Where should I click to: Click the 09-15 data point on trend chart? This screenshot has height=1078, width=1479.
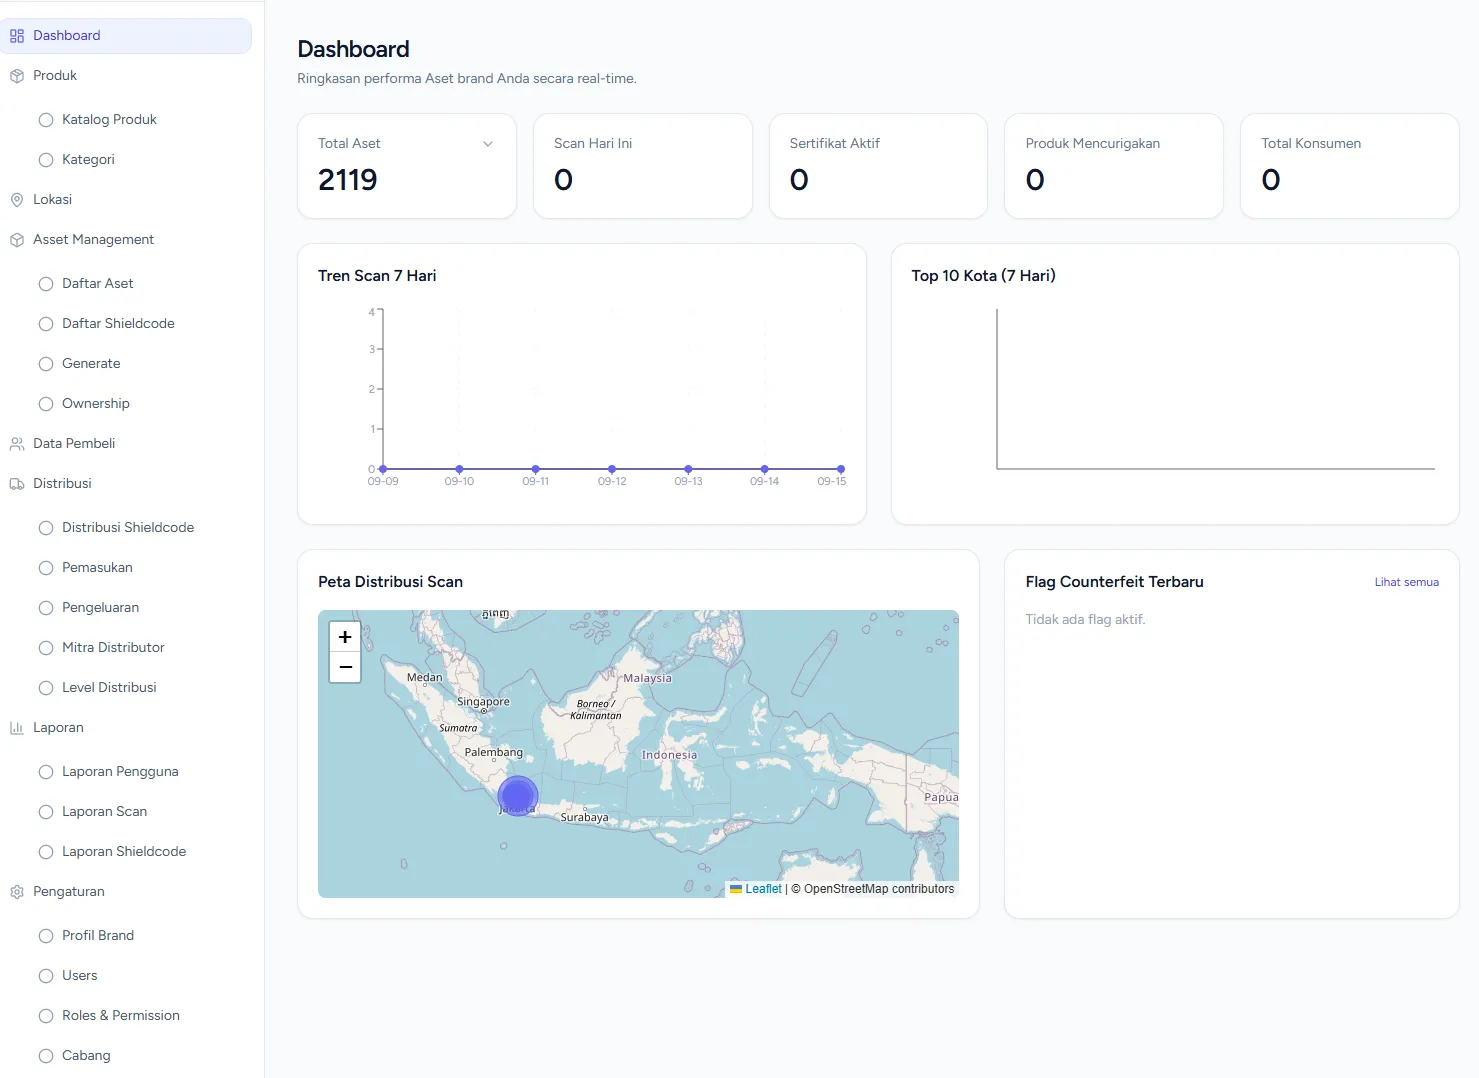(x=841, y=469)
